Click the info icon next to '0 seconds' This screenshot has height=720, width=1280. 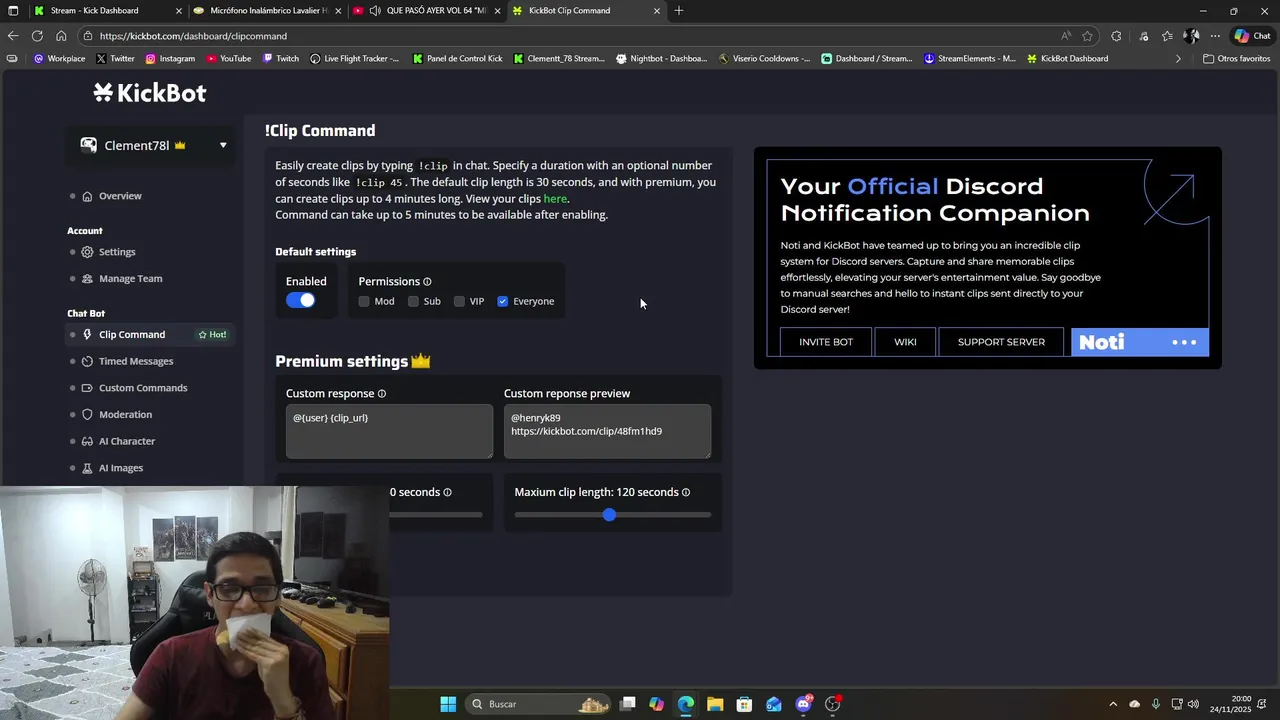447,493
